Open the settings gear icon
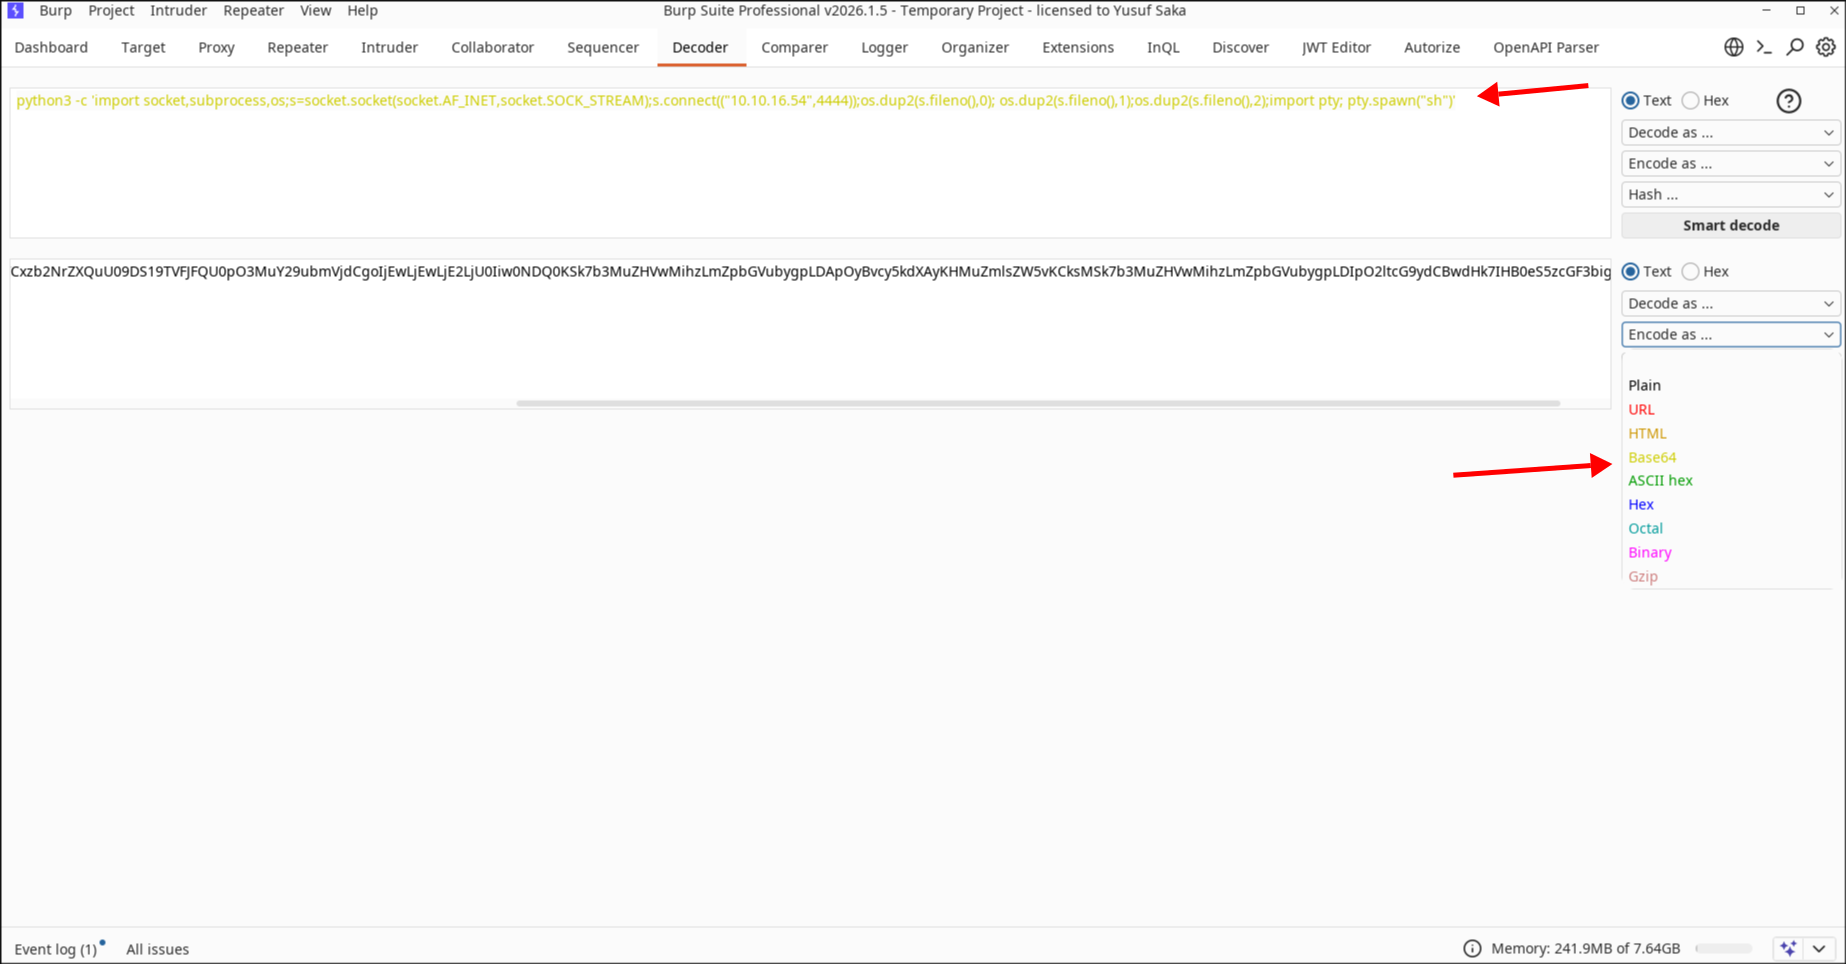The width and height of the screenshot is (1846, 964). [x=1826, y=47]
